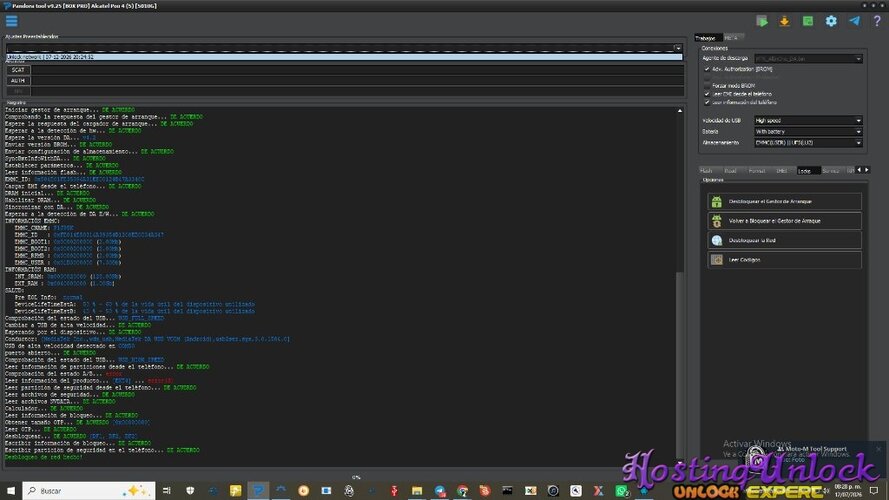Open the Windows Start menu

(11, 490)
